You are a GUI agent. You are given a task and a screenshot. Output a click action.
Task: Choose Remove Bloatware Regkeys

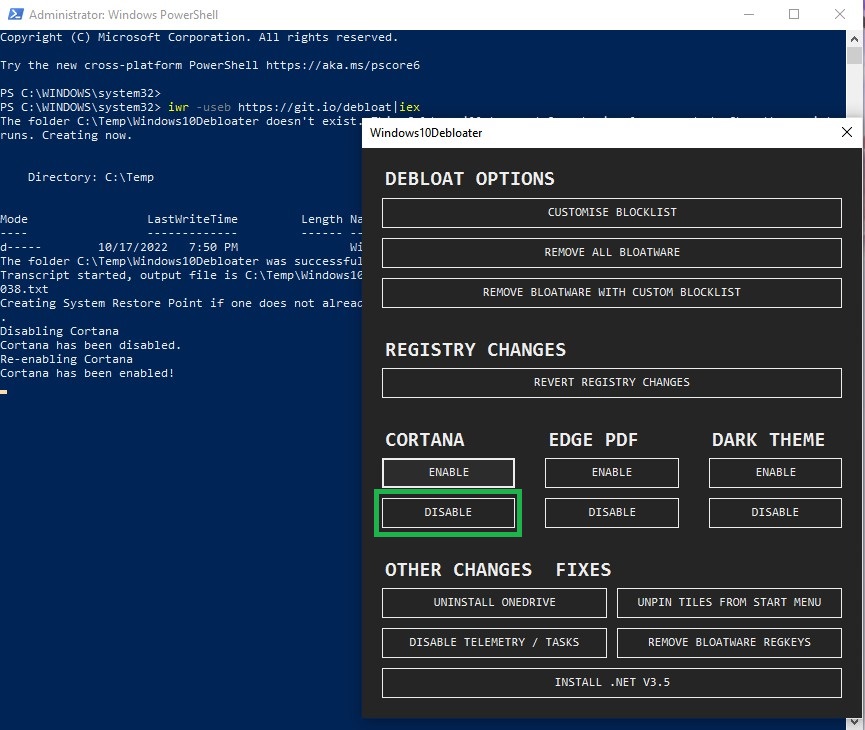729,642
